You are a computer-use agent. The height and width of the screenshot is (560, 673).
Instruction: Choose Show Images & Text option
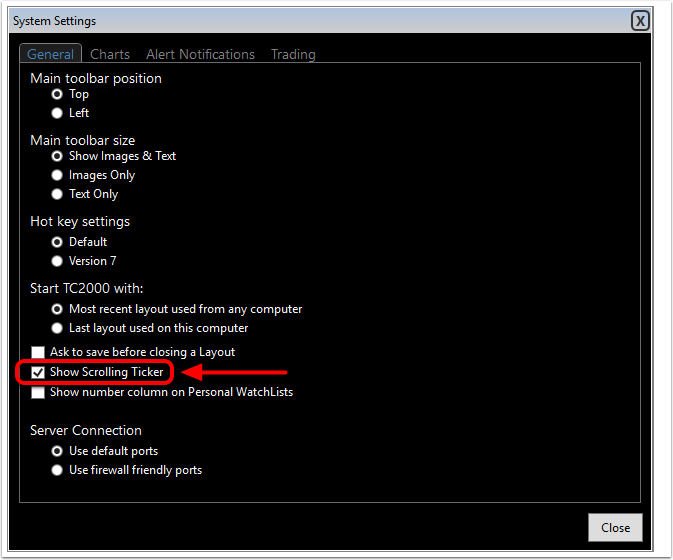(57, 156)
